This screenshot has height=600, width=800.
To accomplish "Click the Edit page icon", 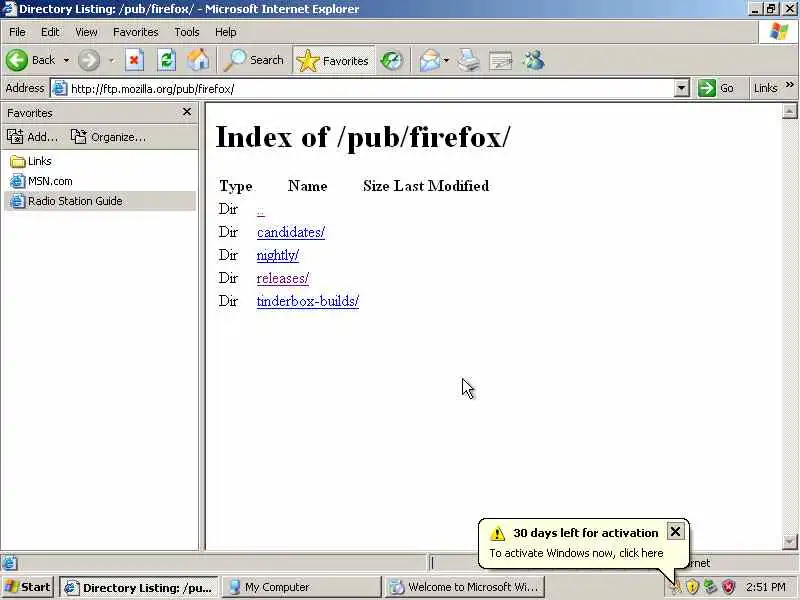I will coord(500,61).
